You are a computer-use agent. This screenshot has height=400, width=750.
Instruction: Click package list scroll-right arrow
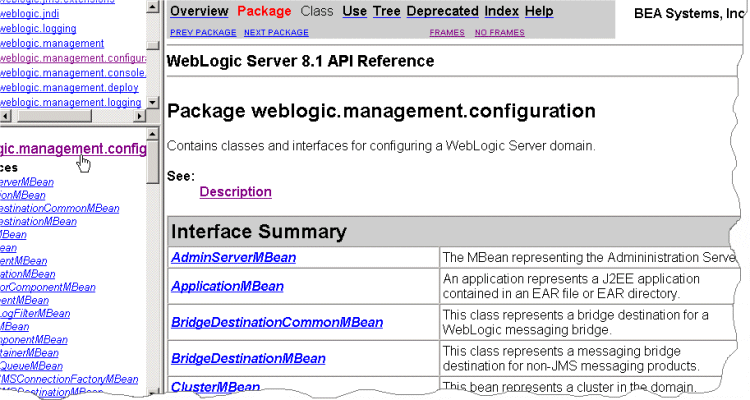coord(139,116)
